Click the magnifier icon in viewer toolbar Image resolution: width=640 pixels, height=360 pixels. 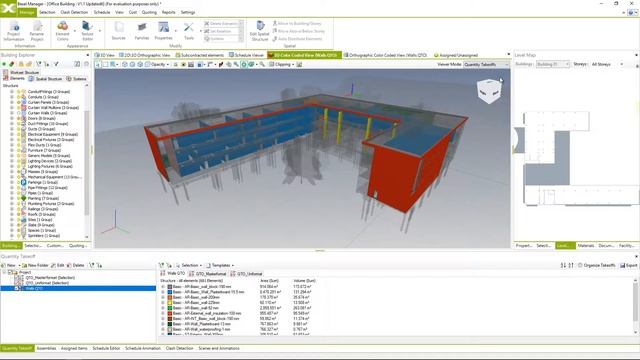coord(262,64)
